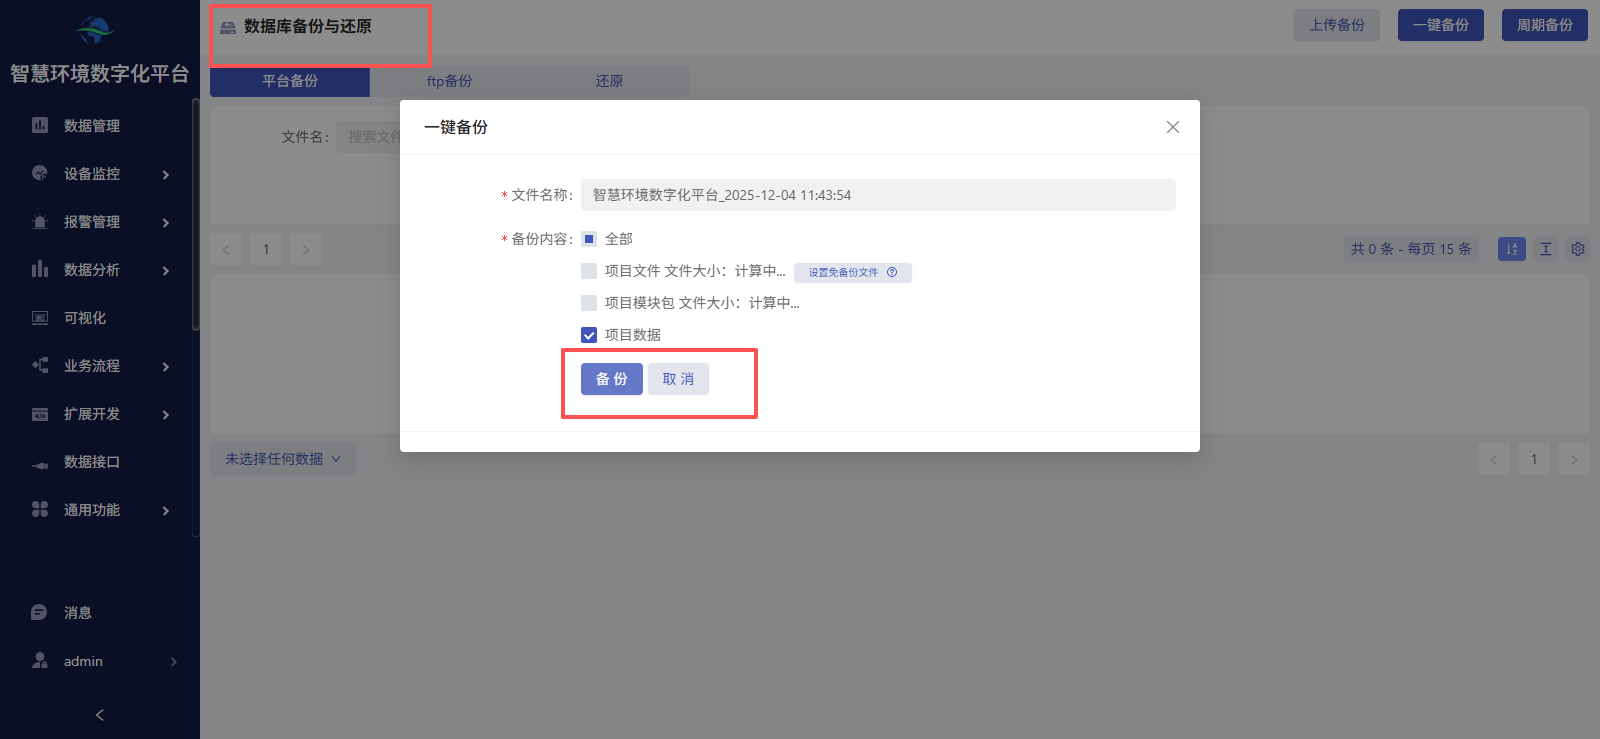The image size is (1600, 739).
Task: Click the admin user avatar icon
Action: [39, 660]
